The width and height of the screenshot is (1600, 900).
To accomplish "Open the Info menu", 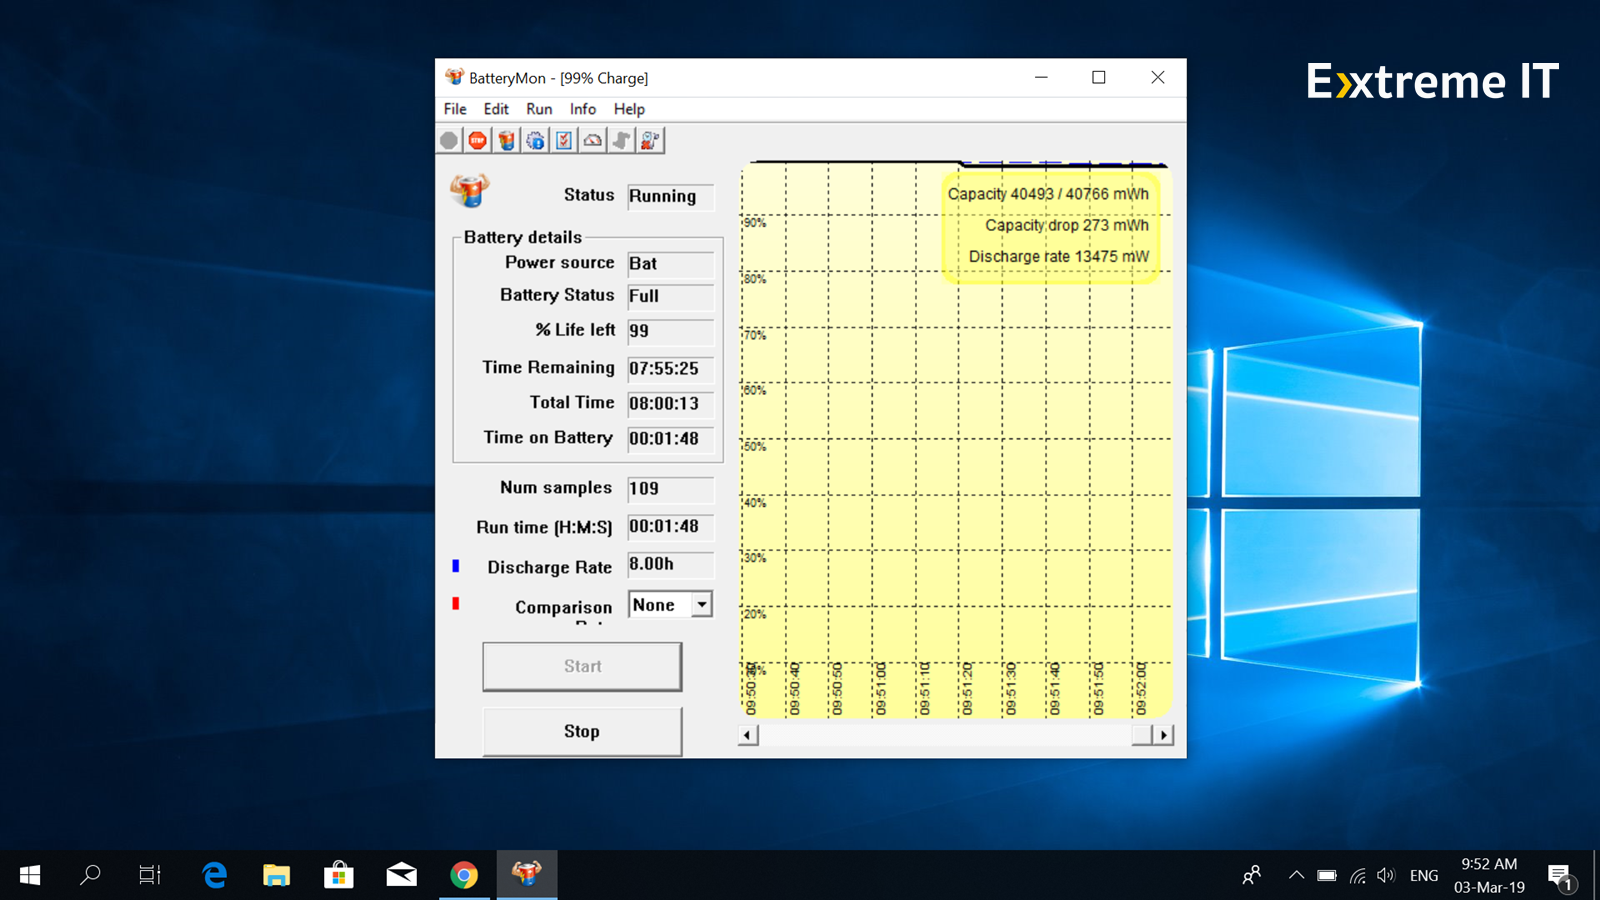I will (x=583, y=109).
